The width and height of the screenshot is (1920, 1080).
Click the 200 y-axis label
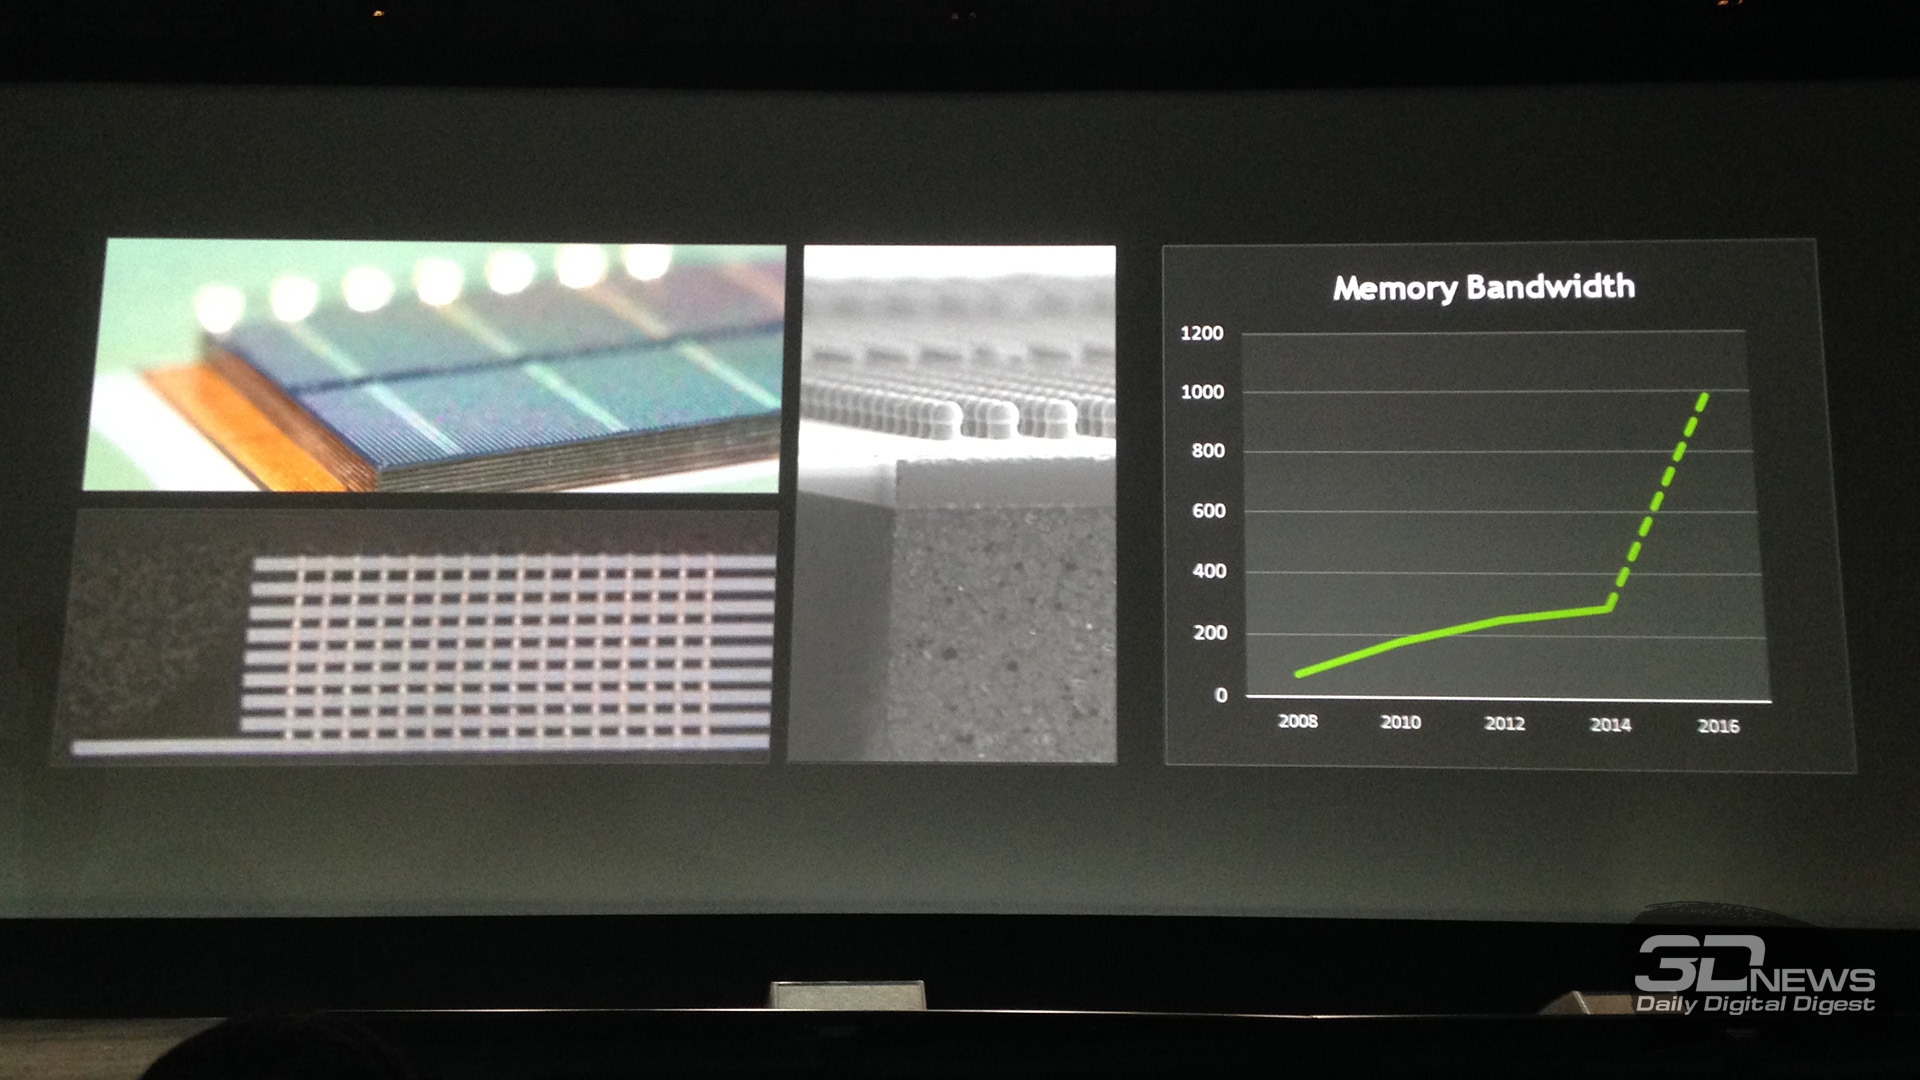[1210, 633]
